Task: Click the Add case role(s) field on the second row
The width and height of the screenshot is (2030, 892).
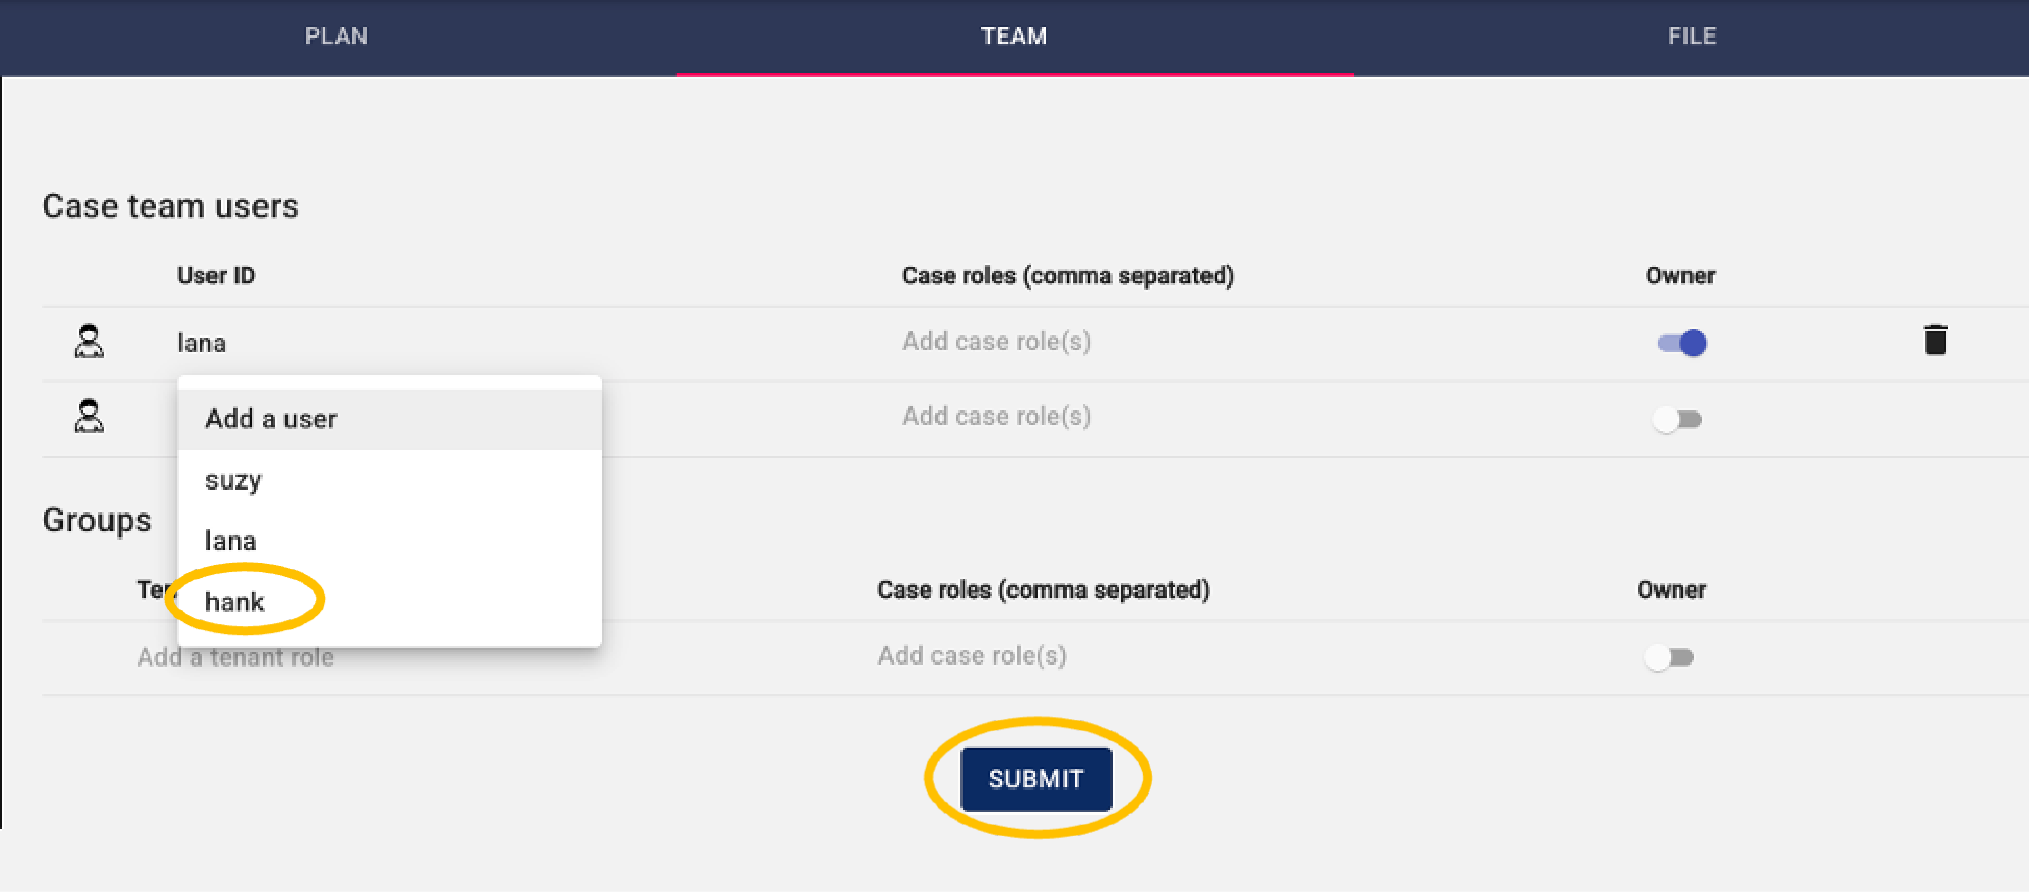Action: point(996,416)
